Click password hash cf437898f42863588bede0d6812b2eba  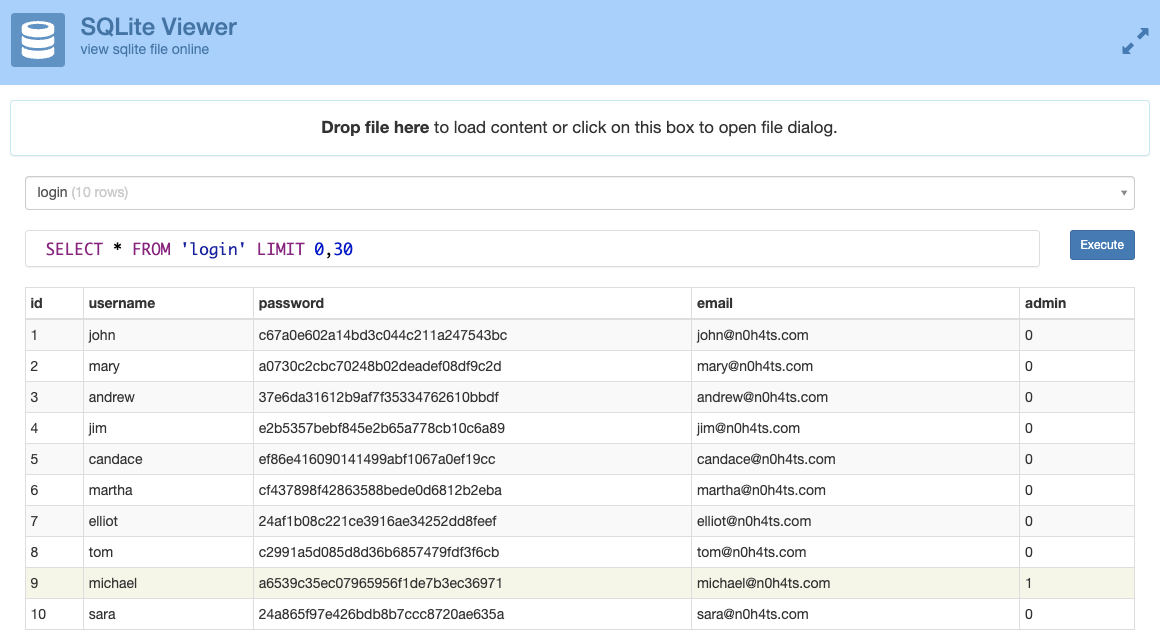(x=380, y=490)
